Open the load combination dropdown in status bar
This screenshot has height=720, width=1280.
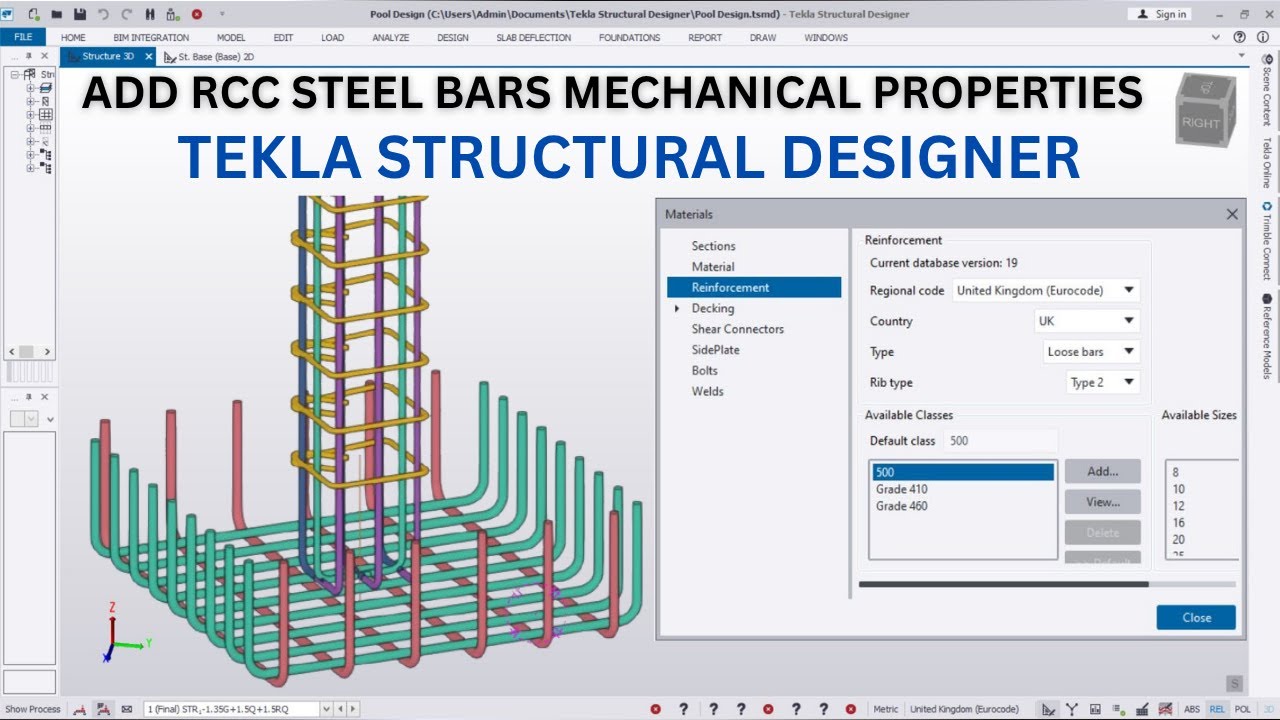pos(325,709)
